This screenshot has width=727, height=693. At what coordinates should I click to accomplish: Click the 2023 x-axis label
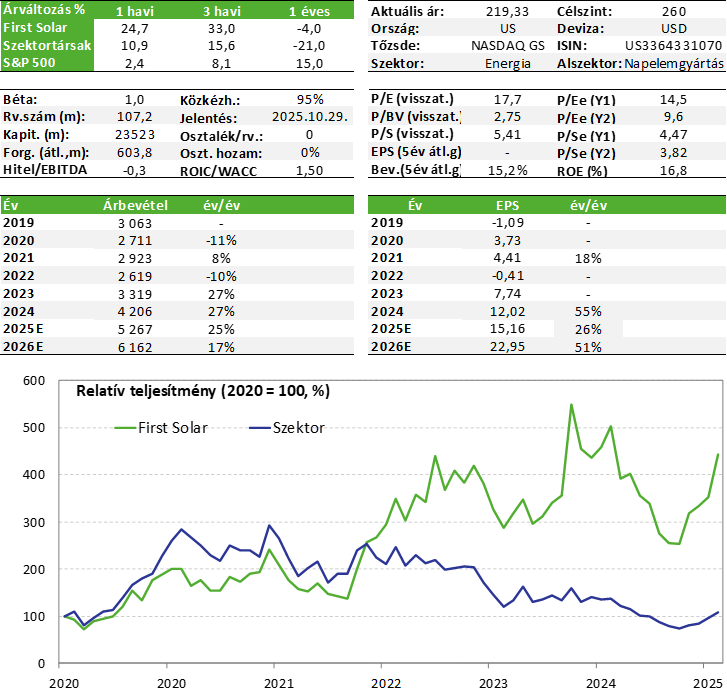click(x=493, y=683)
